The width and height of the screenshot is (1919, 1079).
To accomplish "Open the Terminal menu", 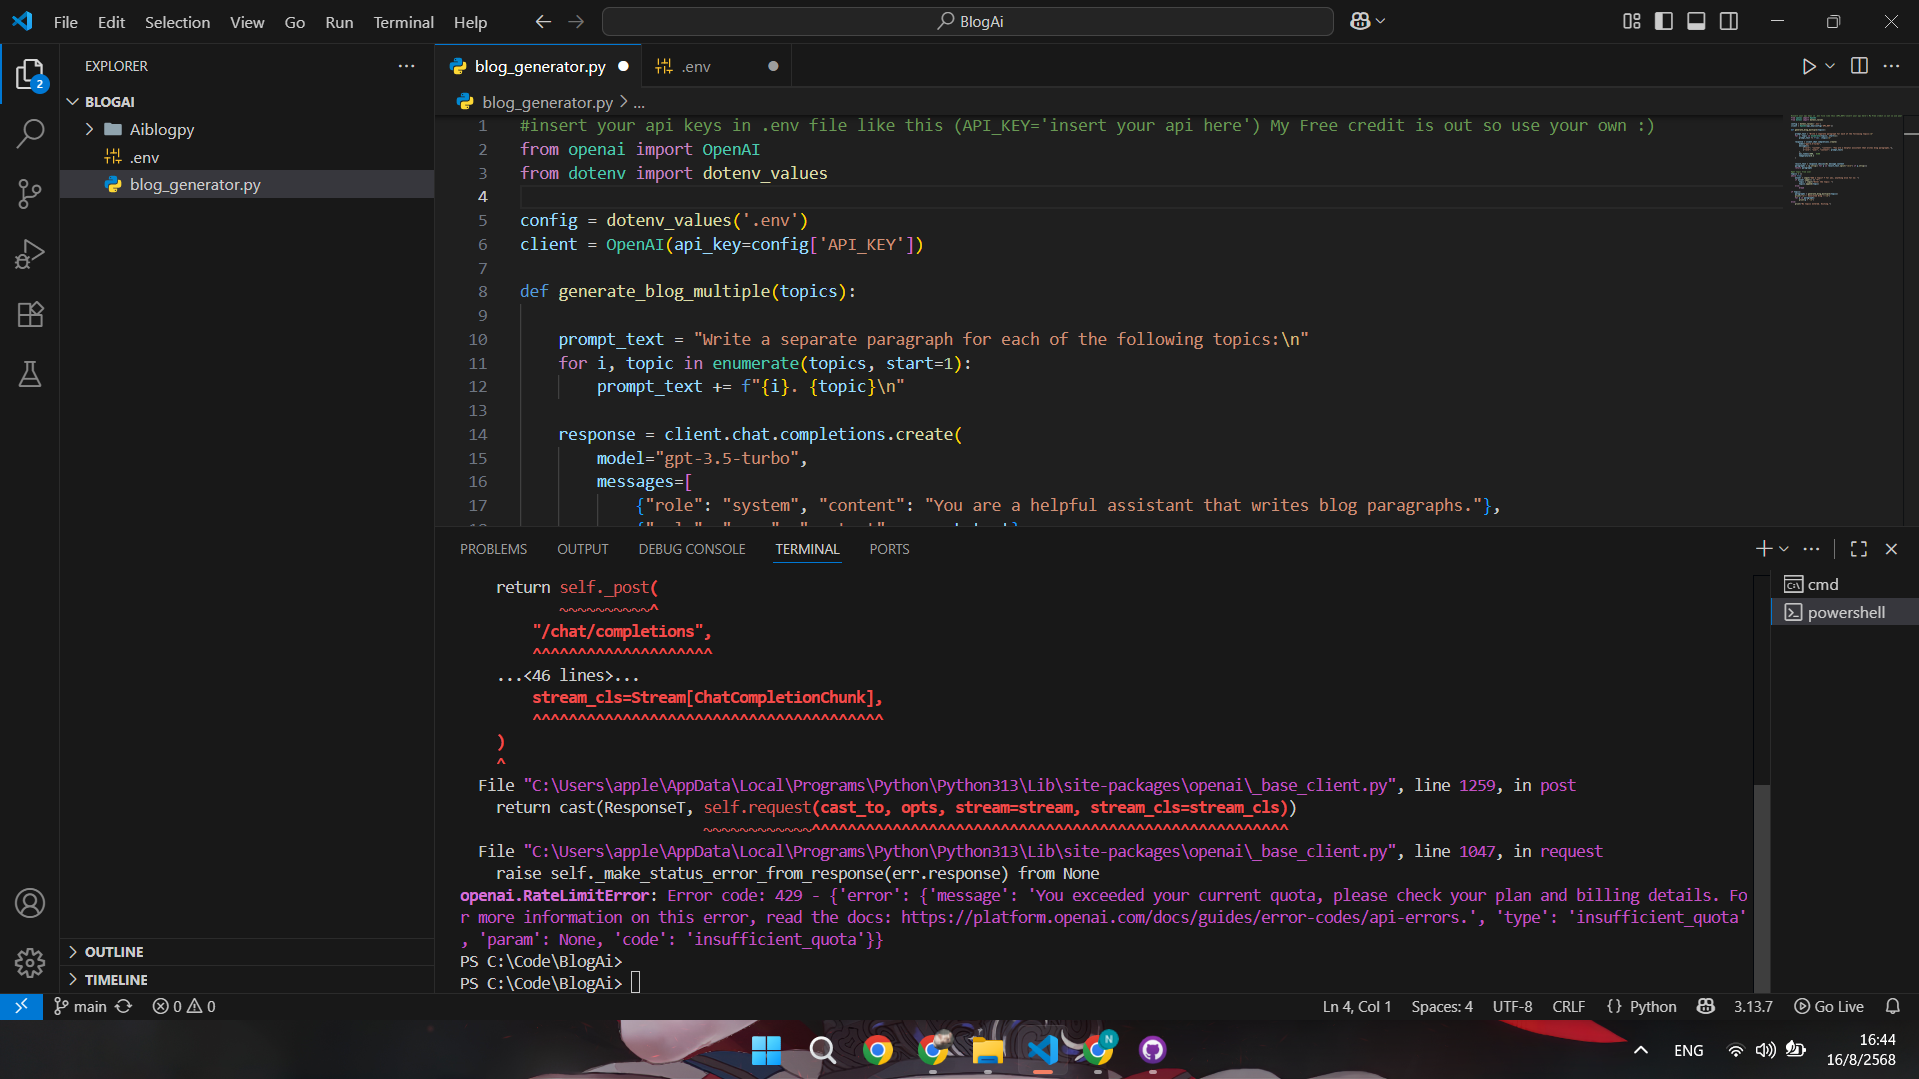I will click(403, 21).
